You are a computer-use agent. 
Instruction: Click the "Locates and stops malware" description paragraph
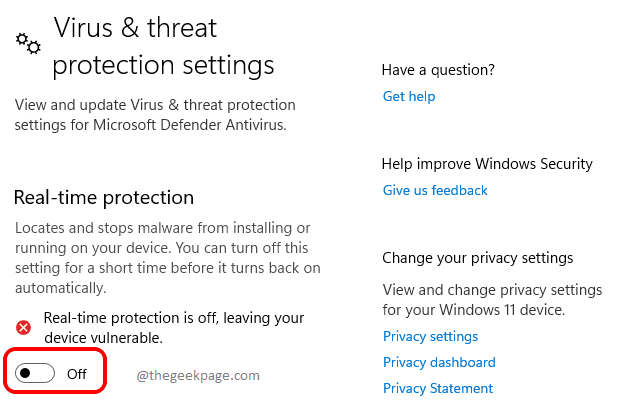(167, 258)
